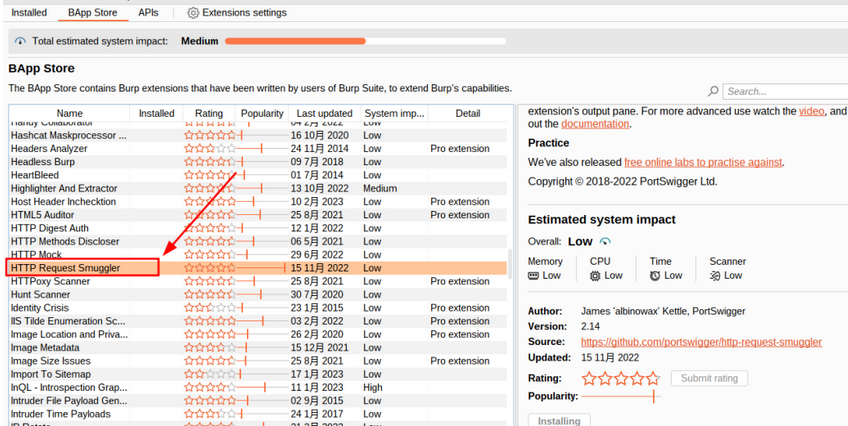848x426 pixels.
Task: Set rating to third star
Action: [x=621, y=378]
